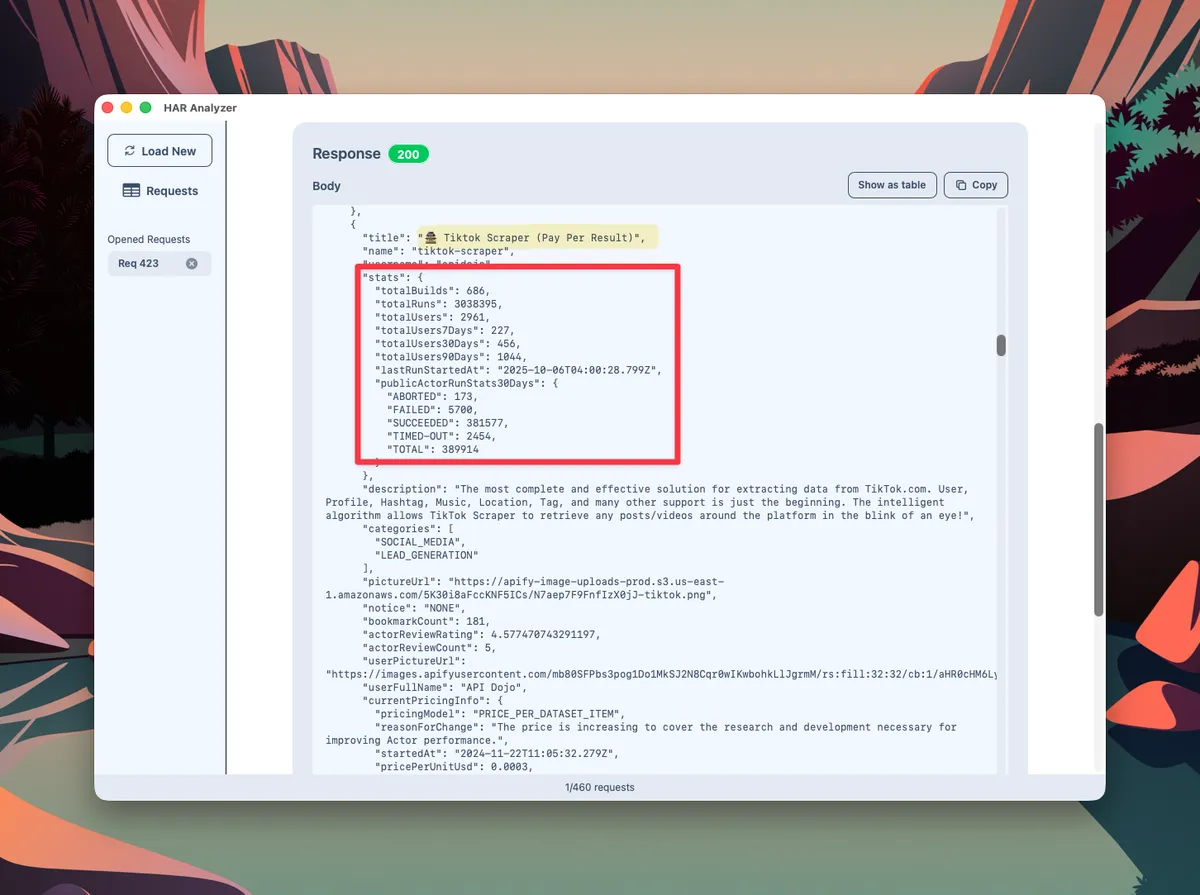1200x895 pixels.
Task: Click the copy icon in the Copy button
Action: (961, 185)
